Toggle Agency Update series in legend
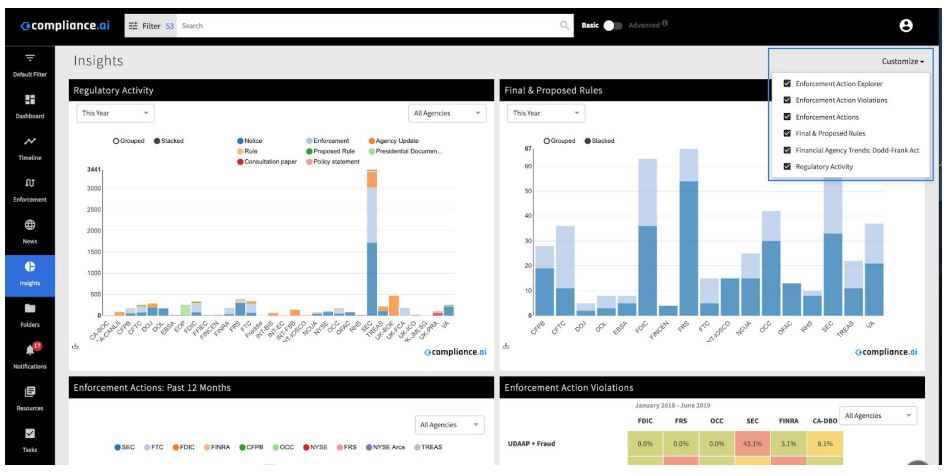 [x=393, y=141]
